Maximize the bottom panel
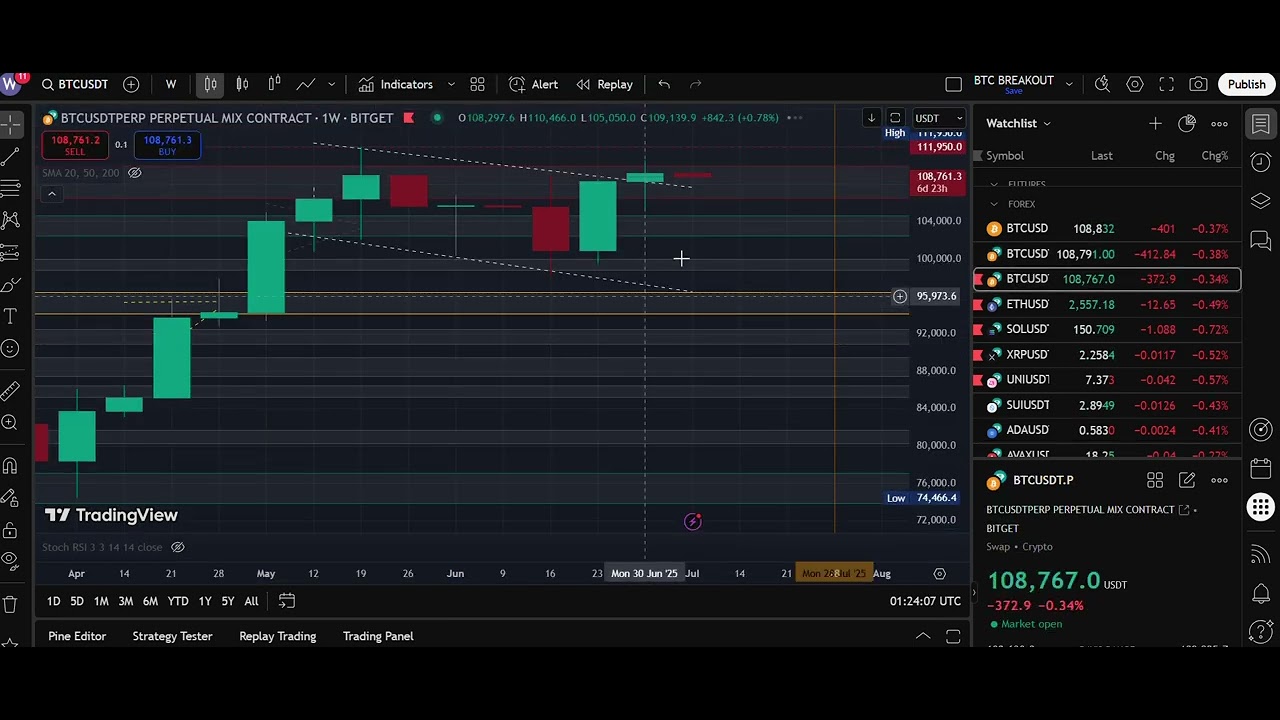The image size is (1280, 720). 953,636
